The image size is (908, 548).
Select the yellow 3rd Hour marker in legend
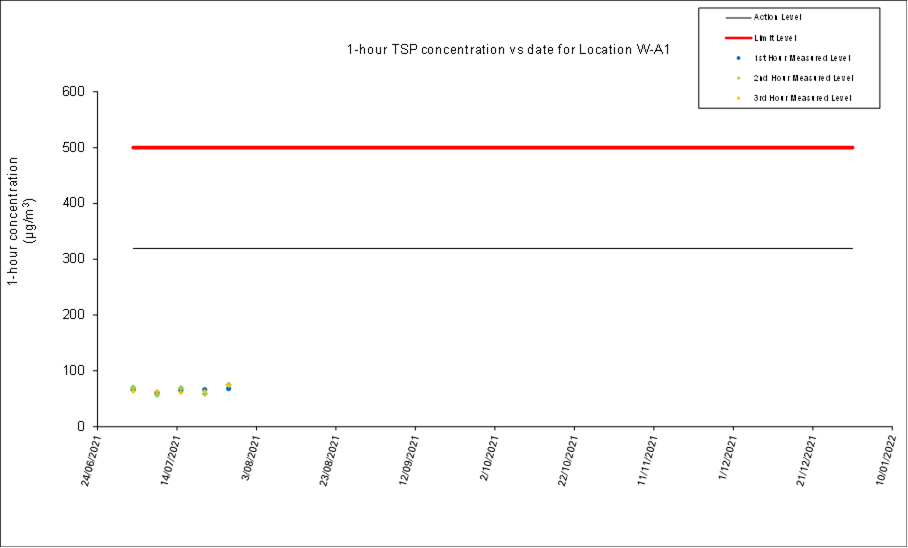point(737,97)
